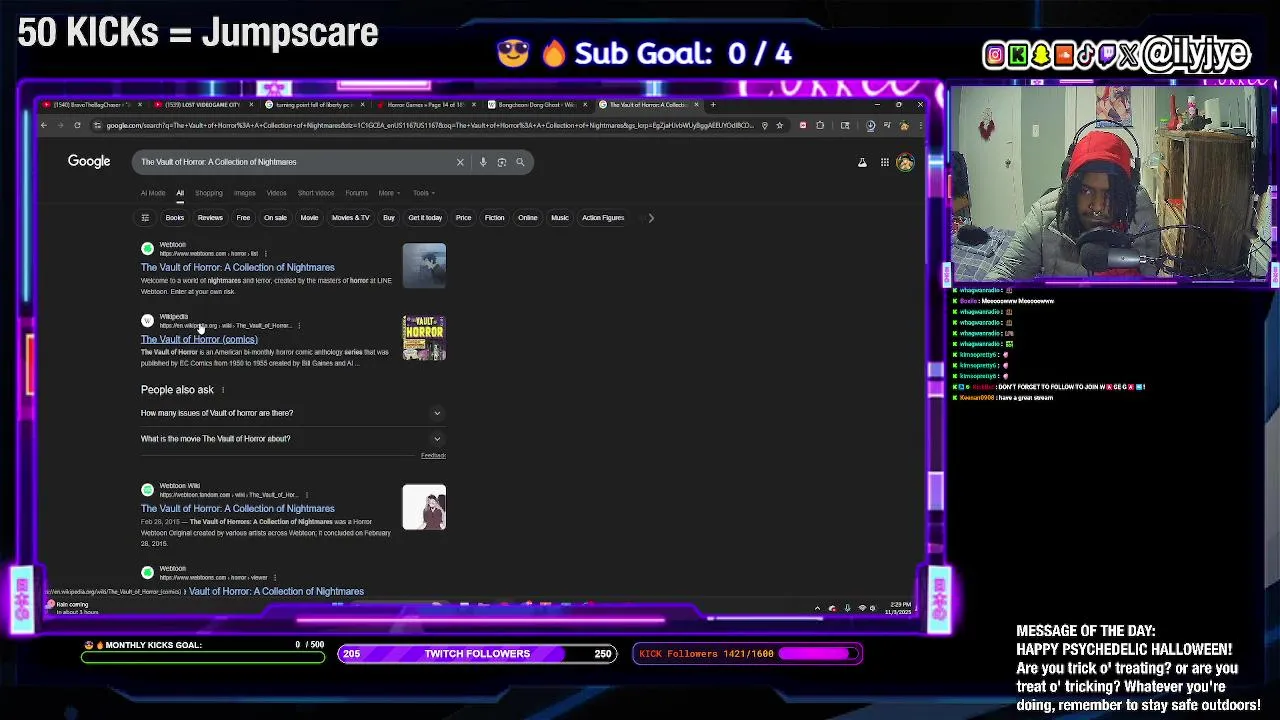
Task: Open more options for the Wikipedia result
Action: coord(299,326)
